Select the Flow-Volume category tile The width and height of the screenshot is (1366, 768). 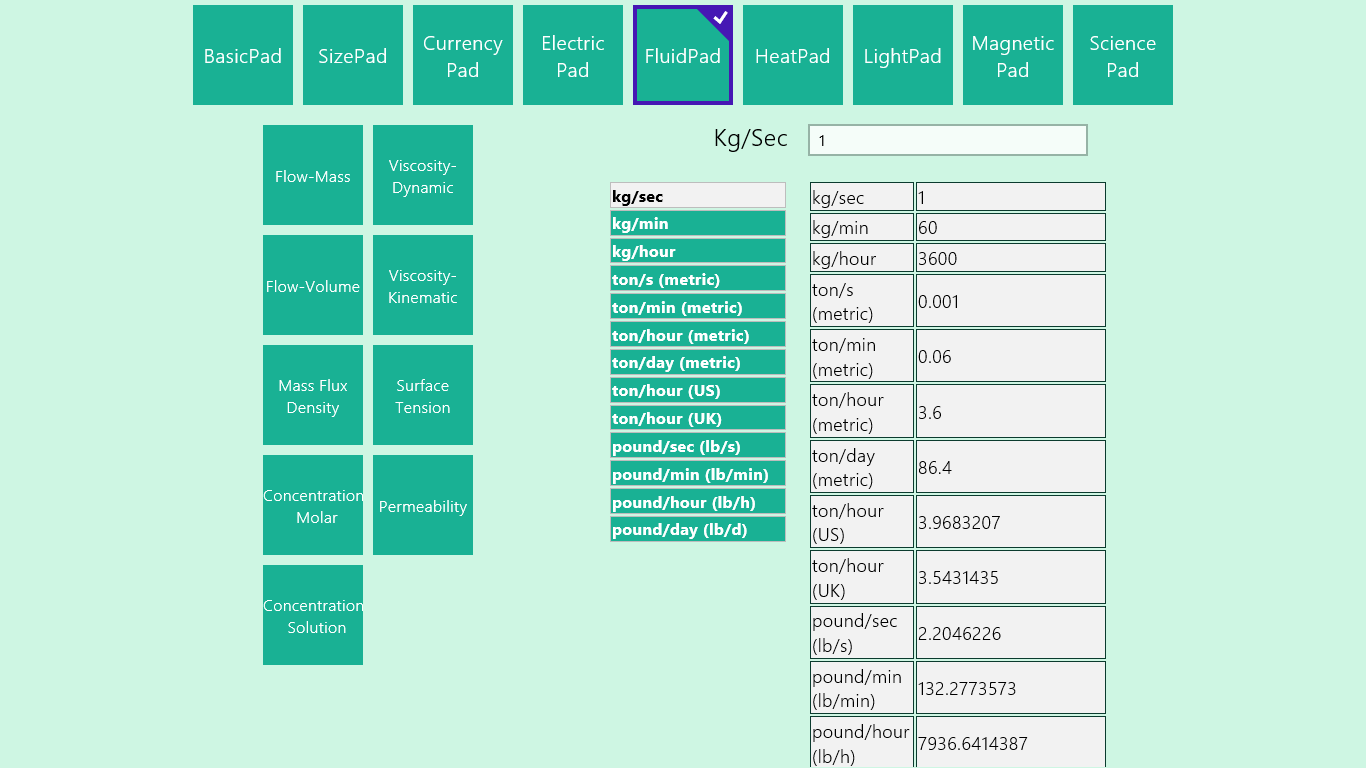pos(313,285)
